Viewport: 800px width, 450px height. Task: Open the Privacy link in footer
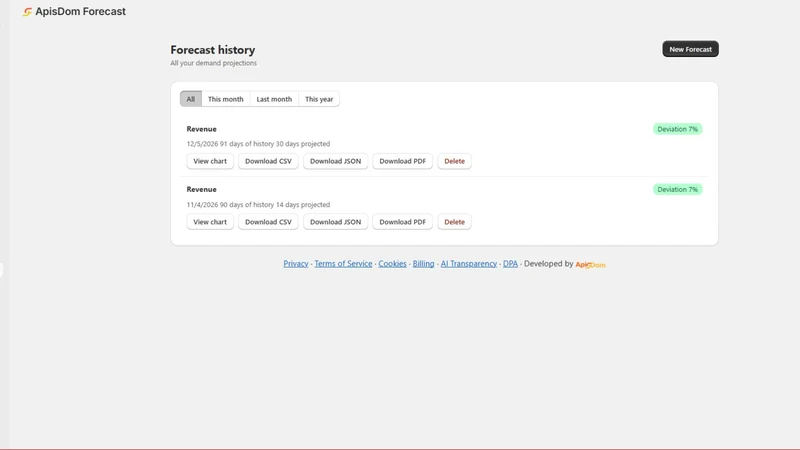point(296,264)
